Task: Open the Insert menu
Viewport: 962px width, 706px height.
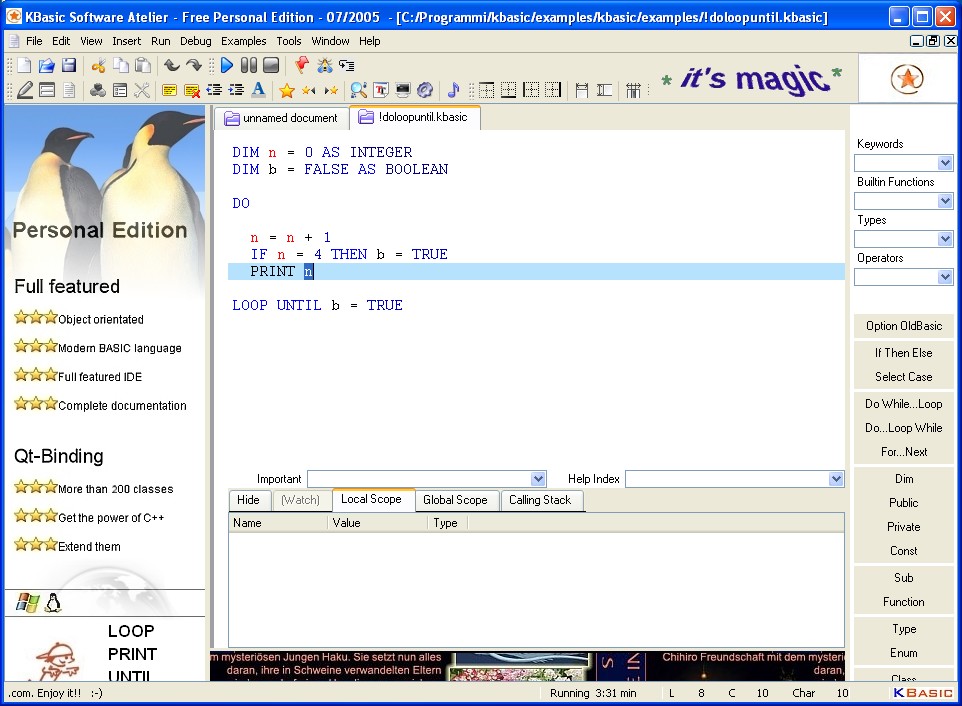Action: coord(126,41)
